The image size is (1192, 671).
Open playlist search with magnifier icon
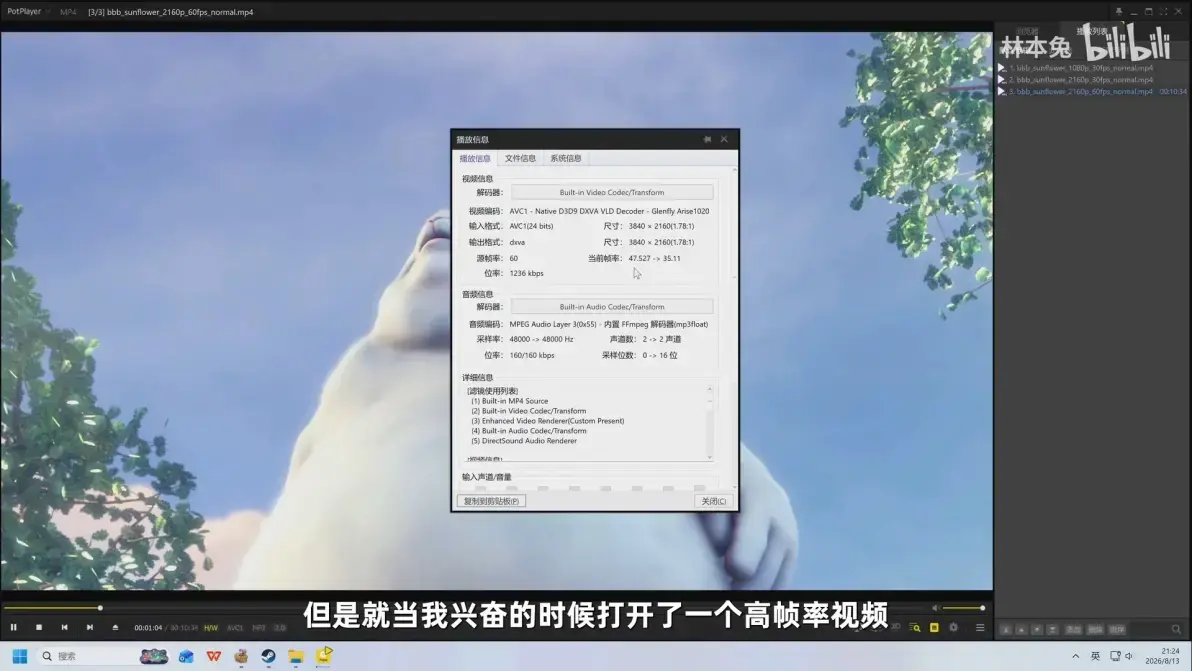point(1176,630)
